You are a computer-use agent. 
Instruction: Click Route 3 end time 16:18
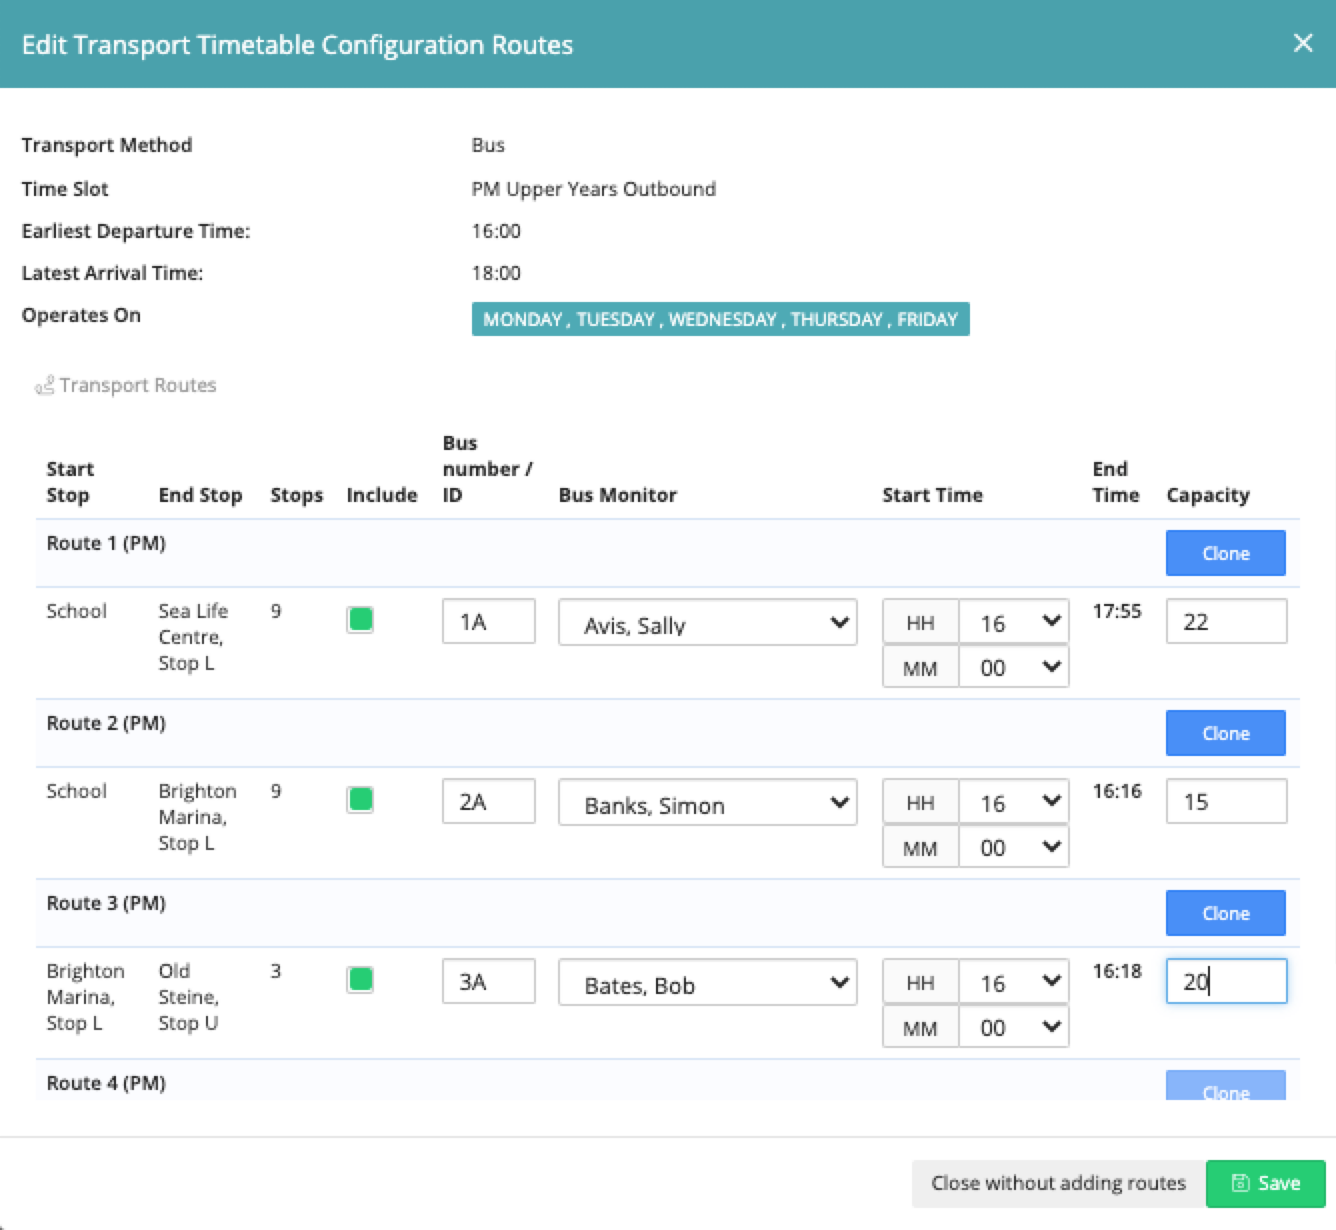(x=1116, y=971)
